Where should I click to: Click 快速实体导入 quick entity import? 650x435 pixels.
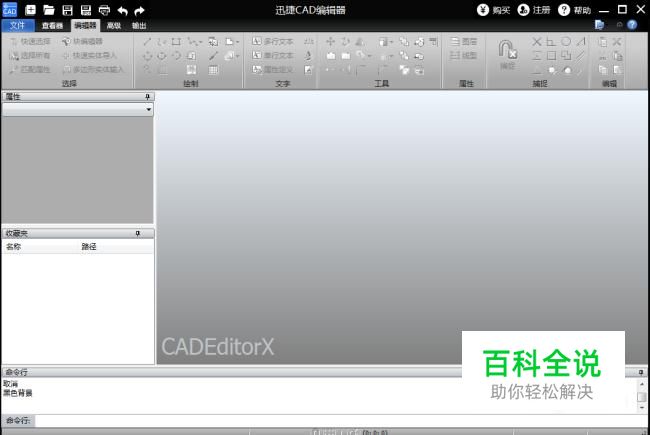click(90, 55)
